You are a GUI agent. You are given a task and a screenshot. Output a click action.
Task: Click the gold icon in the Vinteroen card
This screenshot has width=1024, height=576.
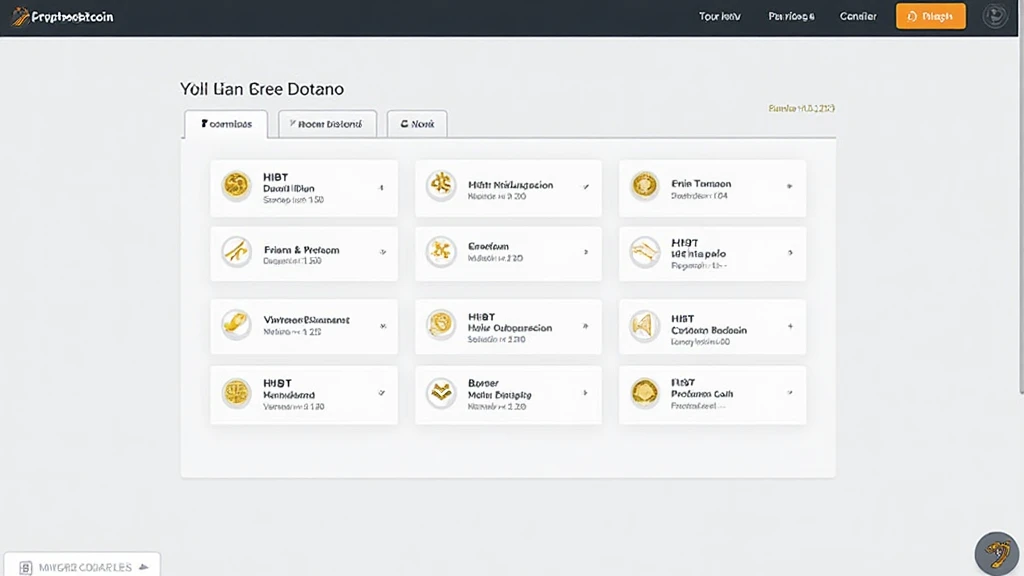236,324
